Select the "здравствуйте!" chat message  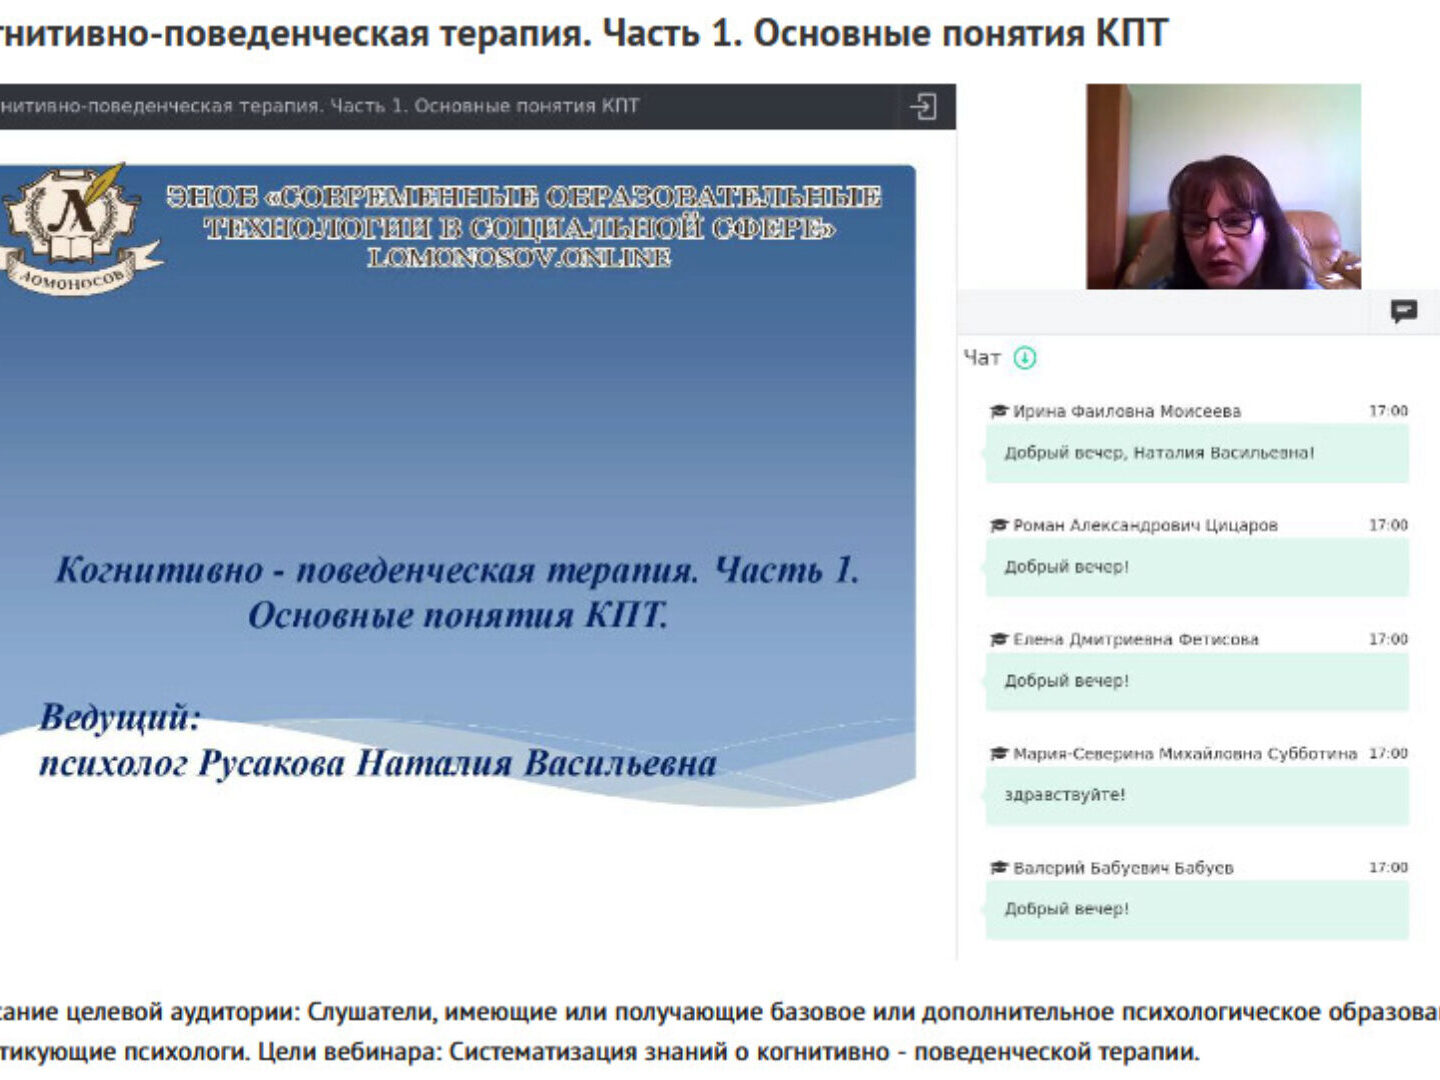tap(1064, 795)
